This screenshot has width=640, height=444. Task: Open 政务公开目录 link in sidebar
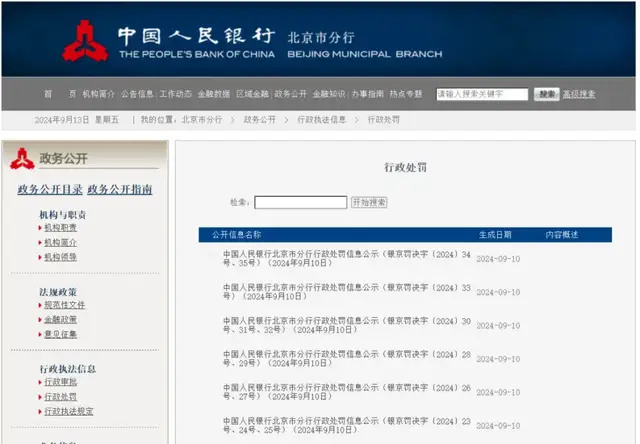[x=50, y=189]
